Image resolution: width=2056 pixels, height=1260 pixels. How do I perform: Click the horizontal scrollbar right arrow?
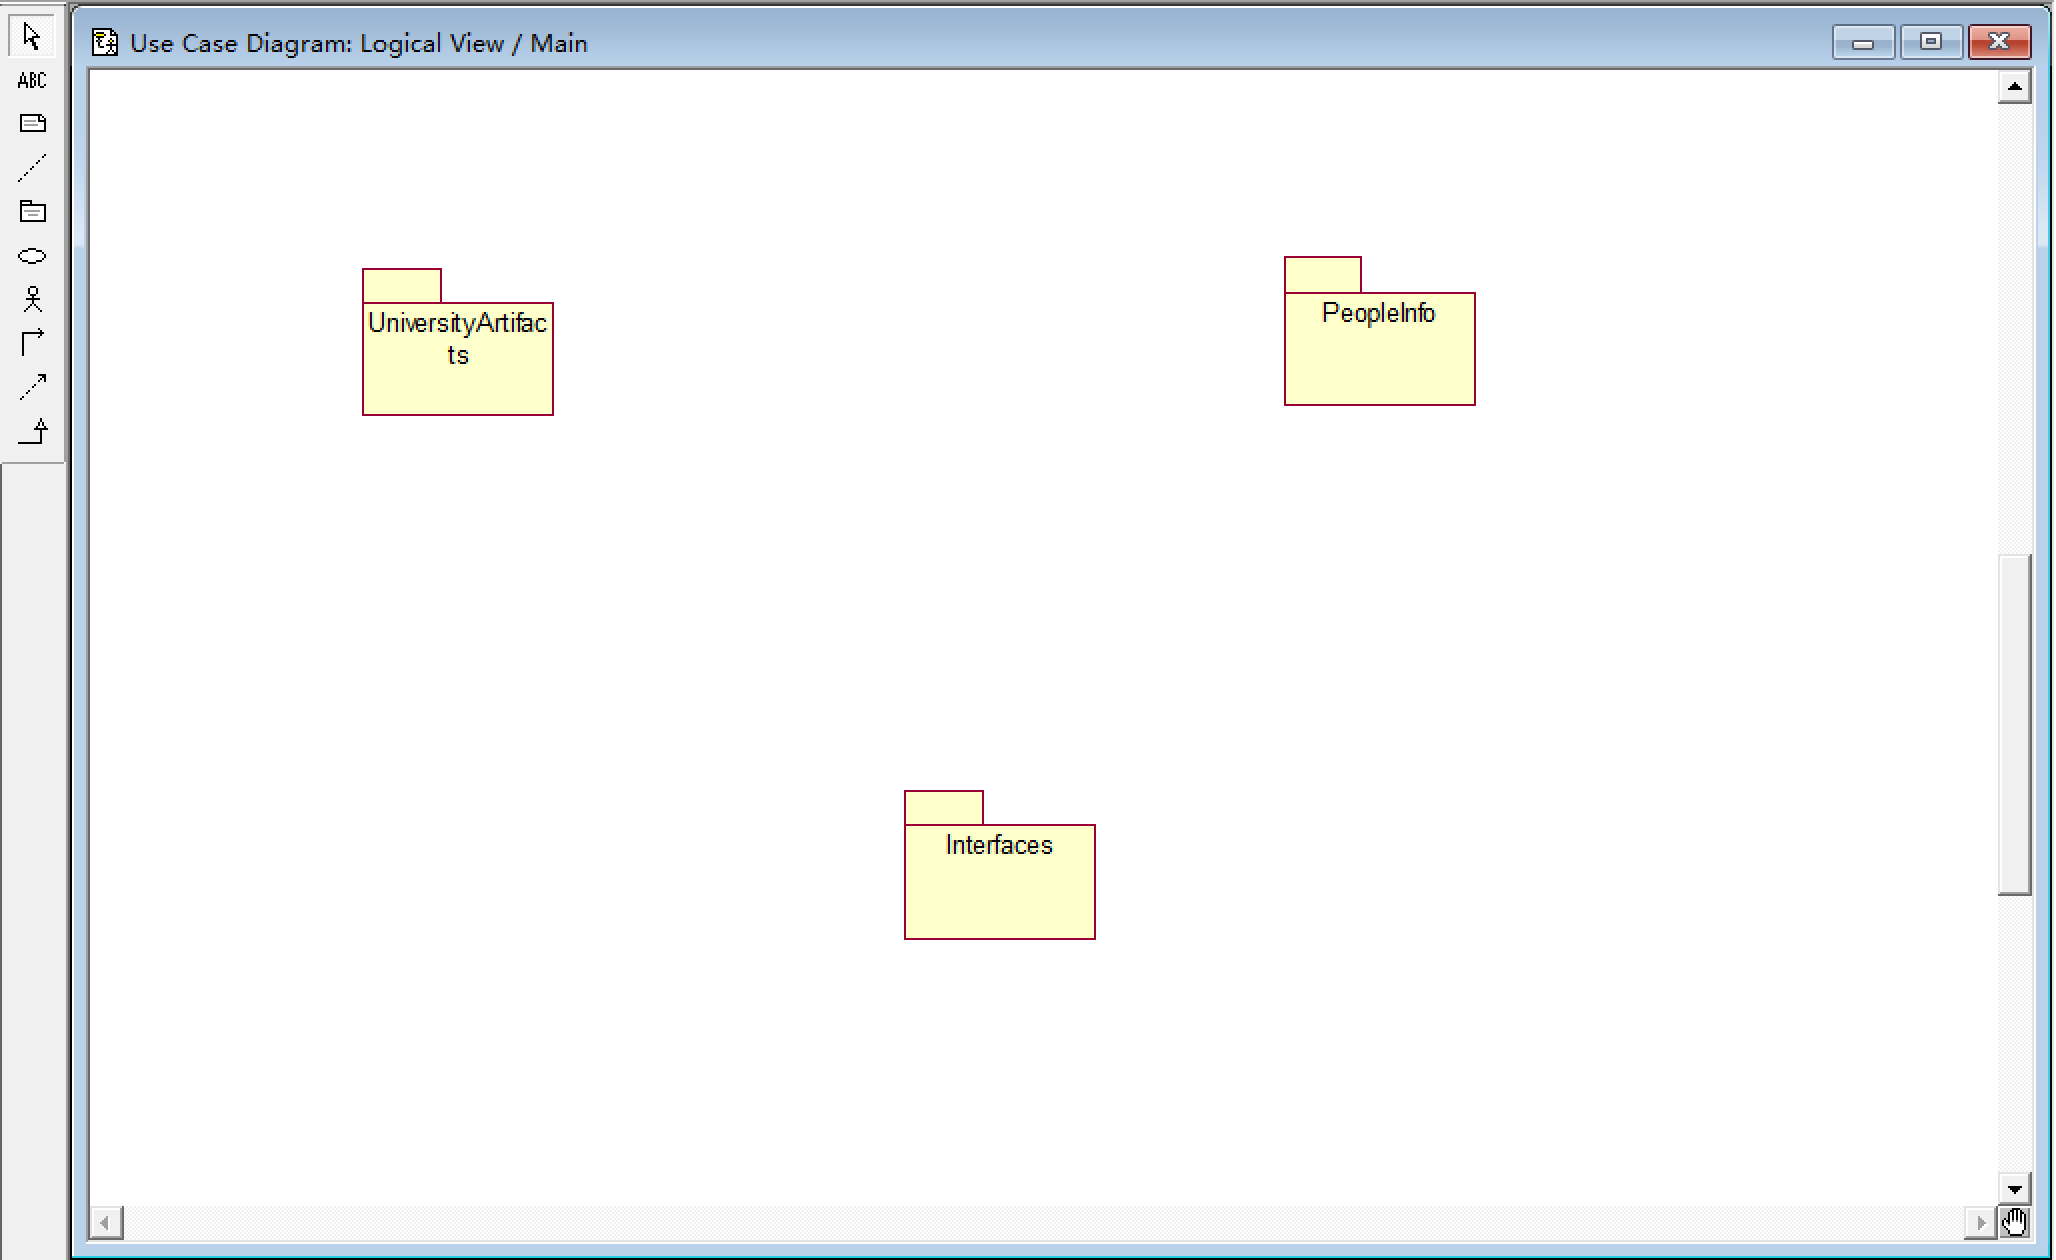point(1980,1222)
